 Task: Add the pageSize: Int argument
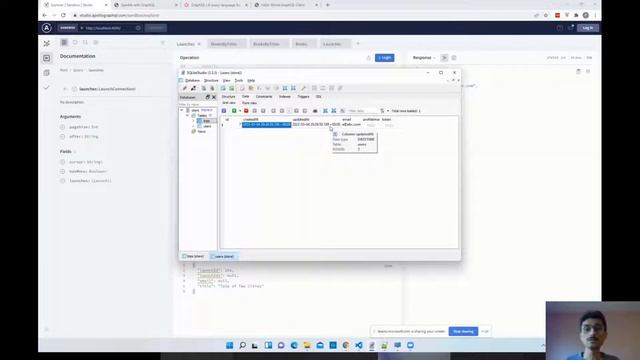pos(62,127)
